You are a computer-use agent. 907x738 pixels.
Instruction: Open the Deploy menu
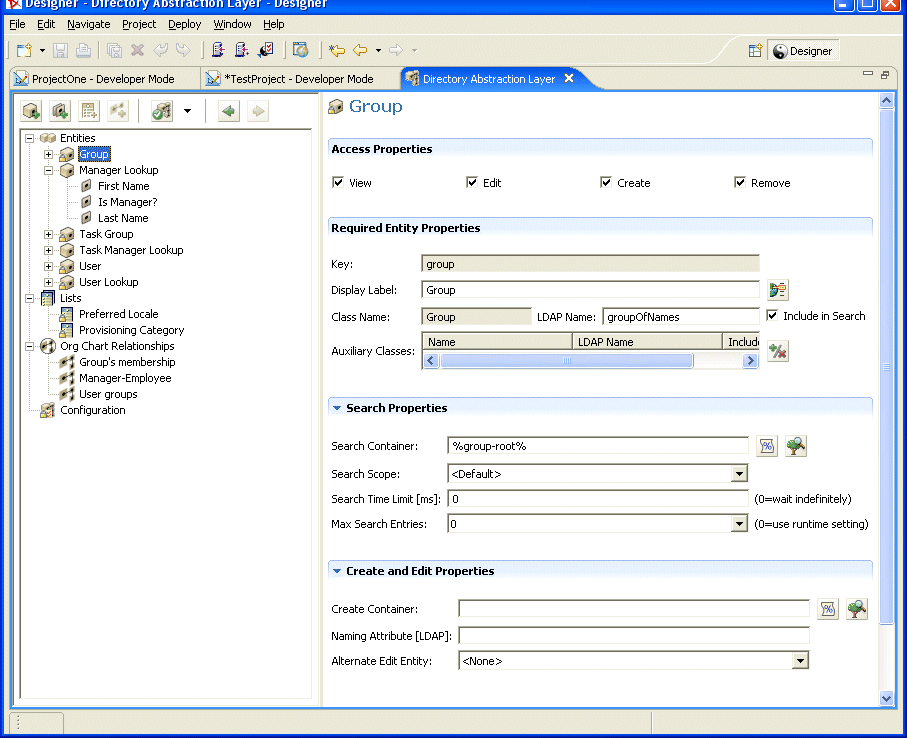(x=184, y=24)
